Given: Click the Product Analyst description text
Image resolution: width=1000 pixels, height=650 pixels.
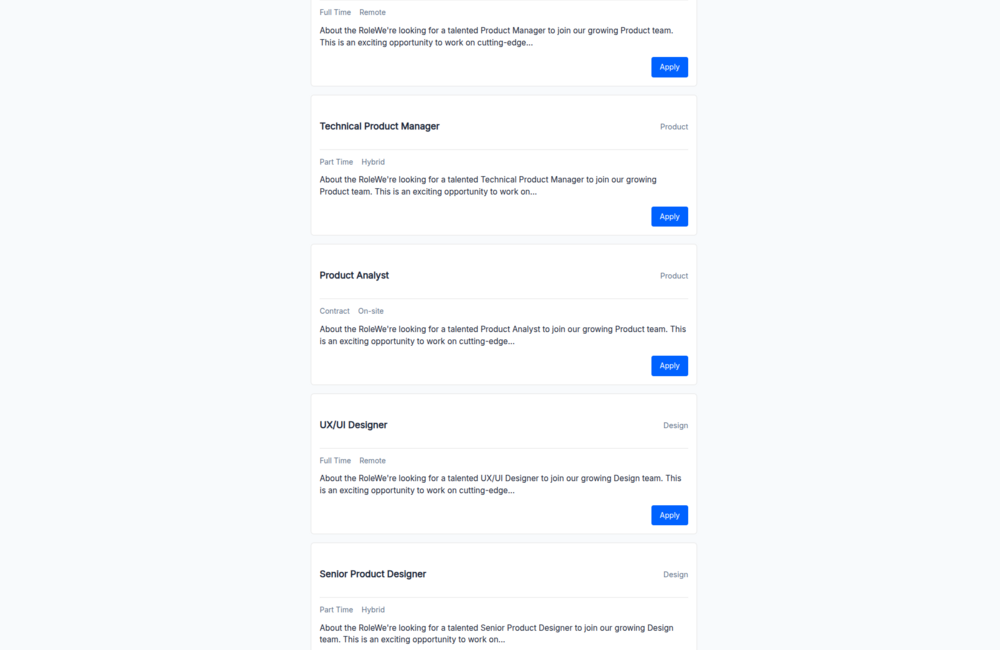Looking at the screenshot, I should [500, 335].
